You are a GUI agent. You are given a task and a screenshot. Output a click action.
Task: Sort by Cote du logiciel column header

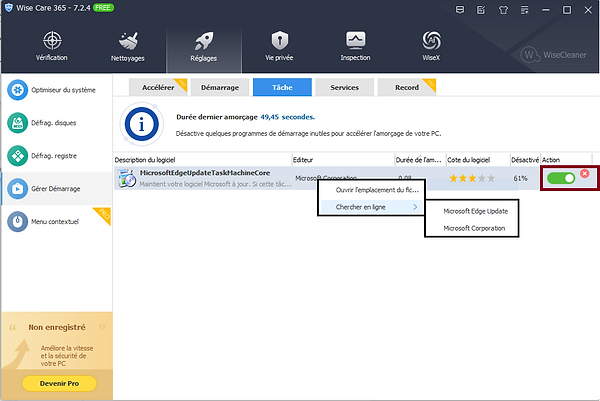coord(478,160)
